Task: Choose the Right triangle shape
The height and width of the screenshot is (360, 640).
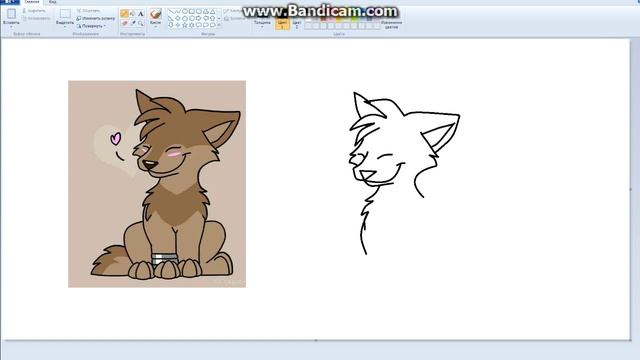Action: point(171,18)
